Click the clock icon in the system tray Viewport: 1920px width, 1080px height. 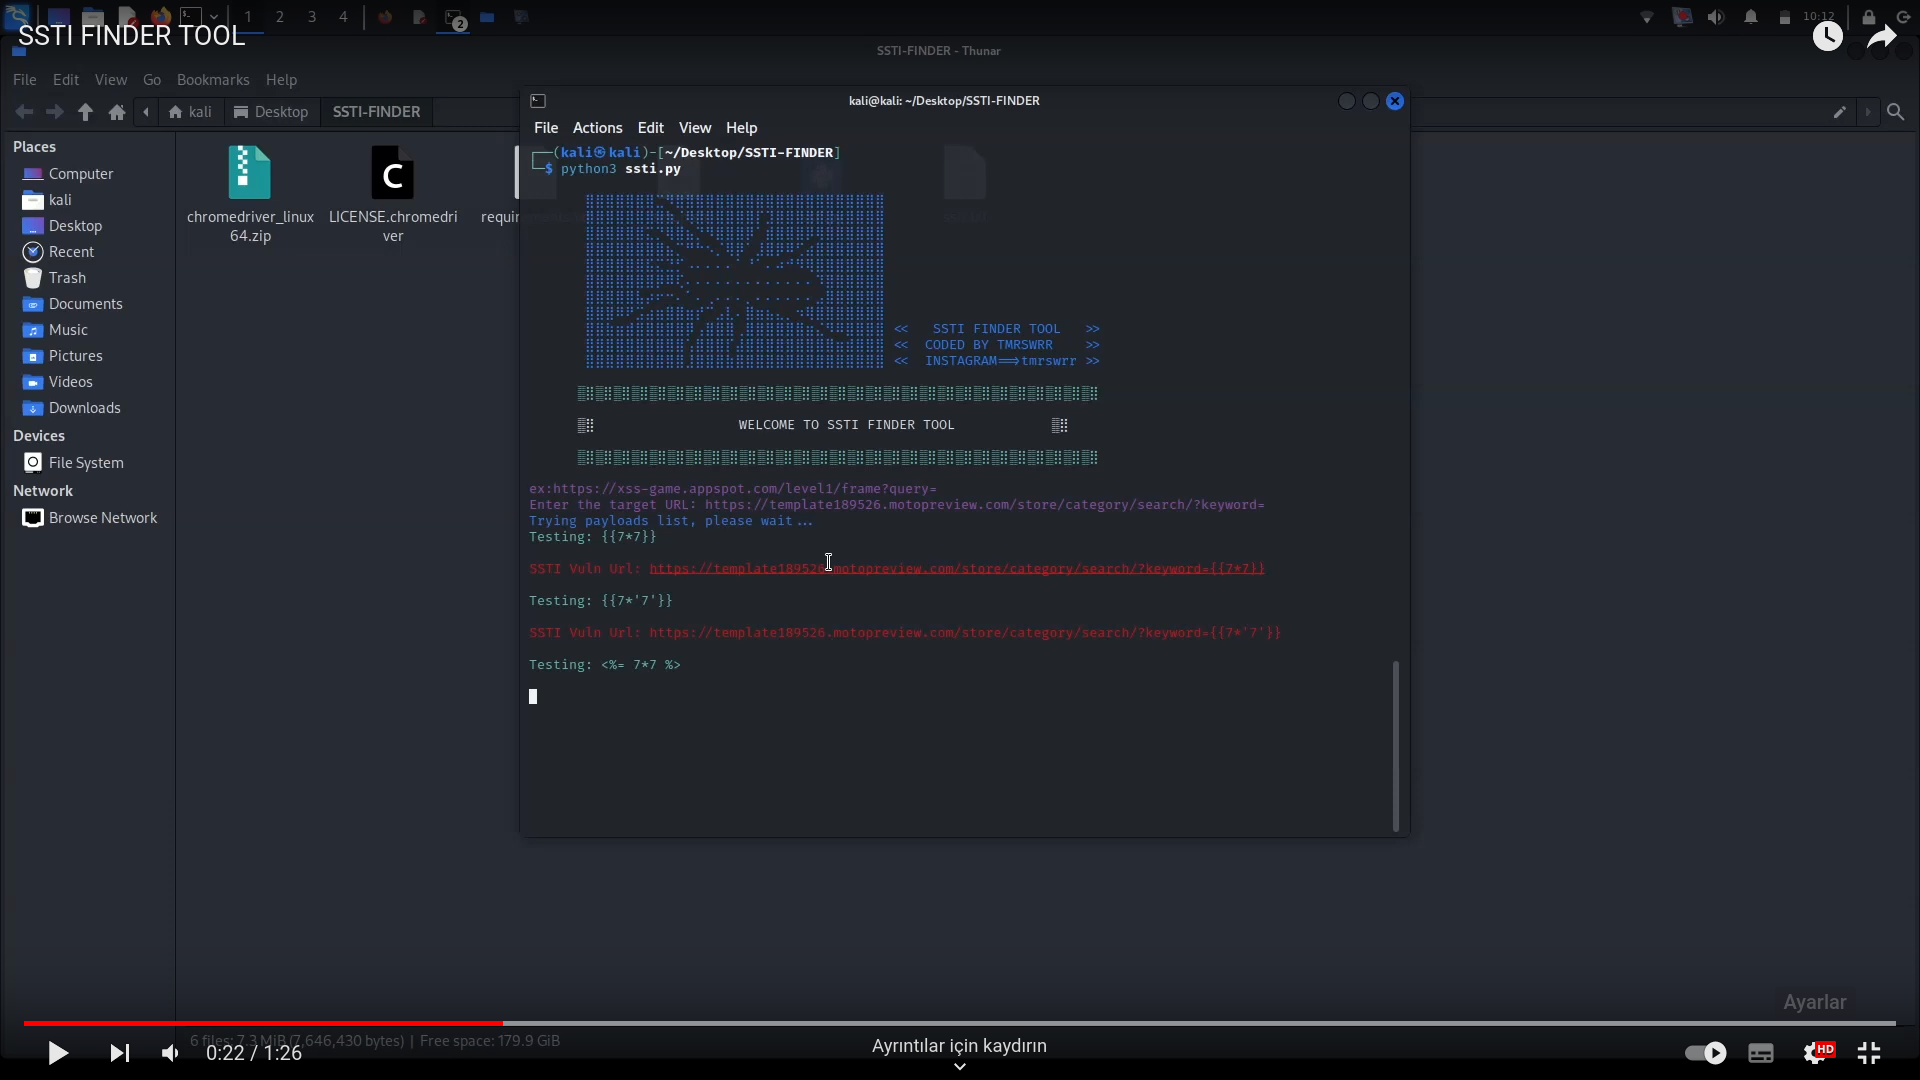pyautogui.click(x=1827, y=37)
